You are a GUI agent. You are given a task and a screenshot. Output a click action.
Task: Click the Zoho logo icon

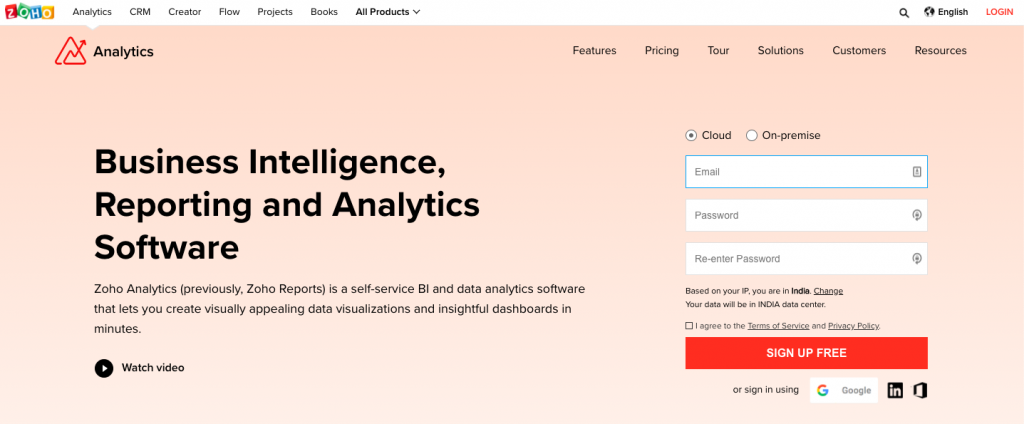tap(29, 12)
